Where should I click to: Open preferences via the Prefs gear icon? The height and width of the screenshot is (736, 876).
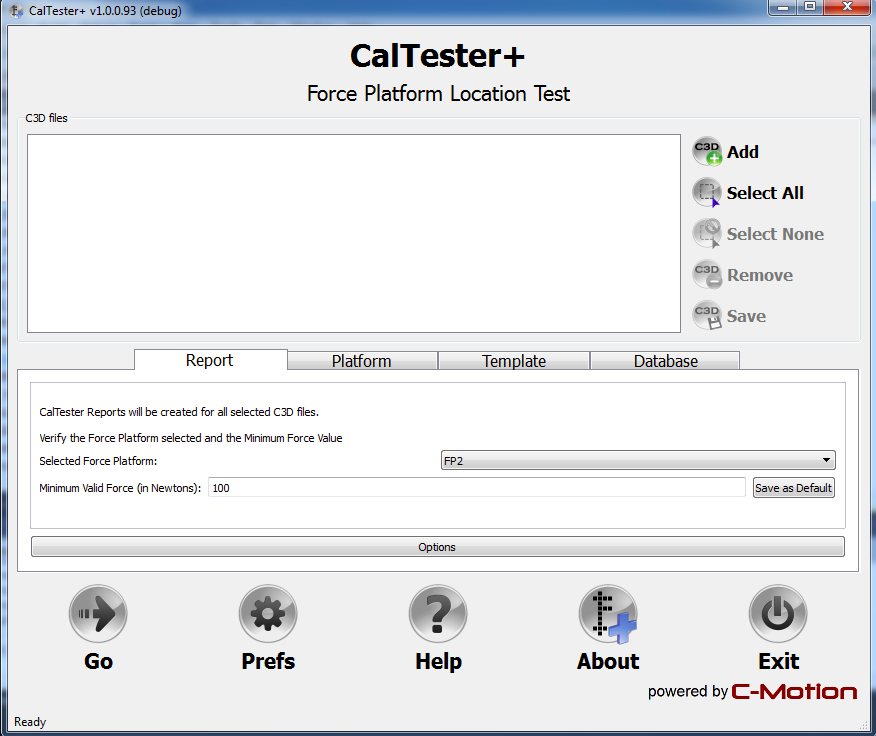(x=268, y=614)
